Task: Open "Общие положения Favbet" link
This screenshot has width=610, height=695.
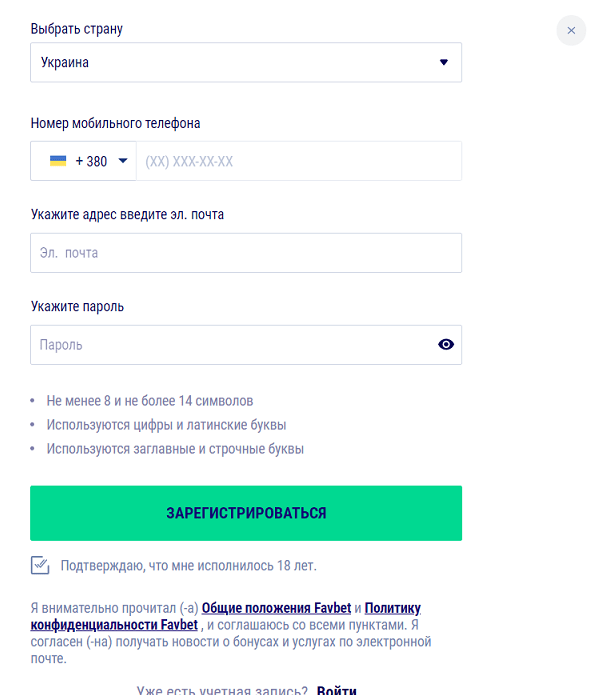Action: (x=276, y=608)
